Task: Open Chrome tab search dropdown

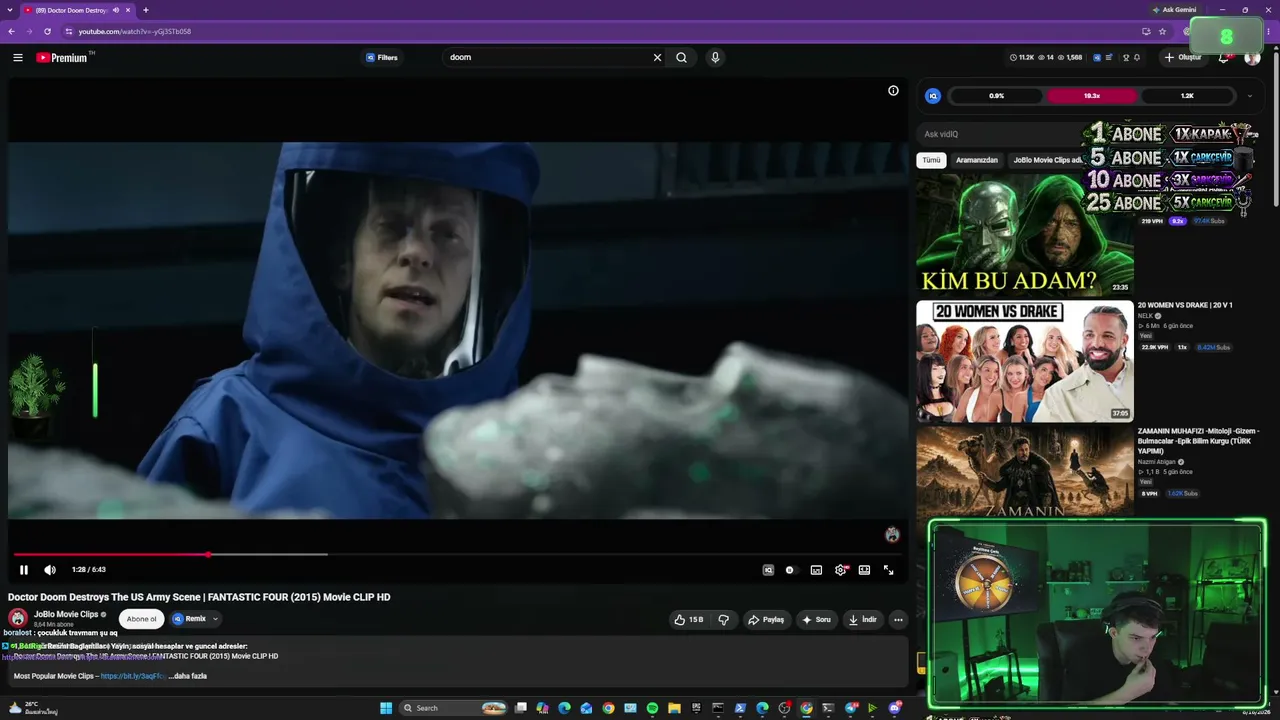Action: pyautogui.click(x=9, y=10)
